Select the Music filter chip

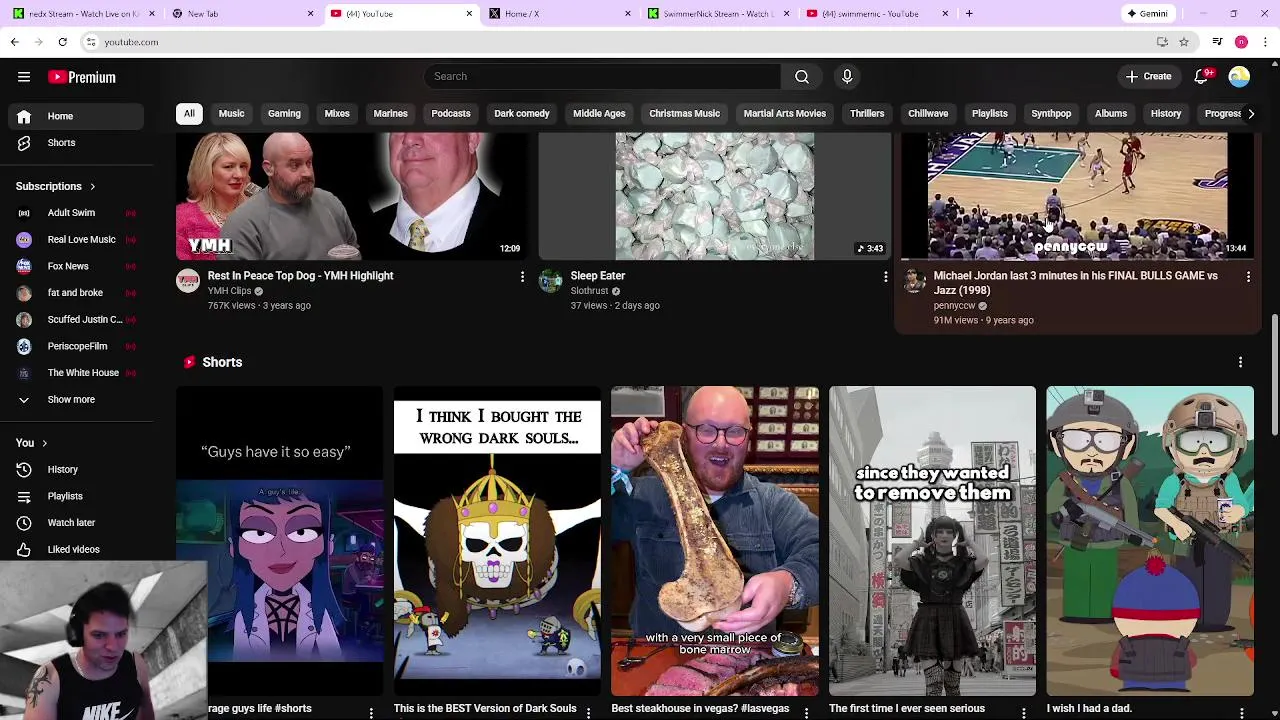pos(231,114)
